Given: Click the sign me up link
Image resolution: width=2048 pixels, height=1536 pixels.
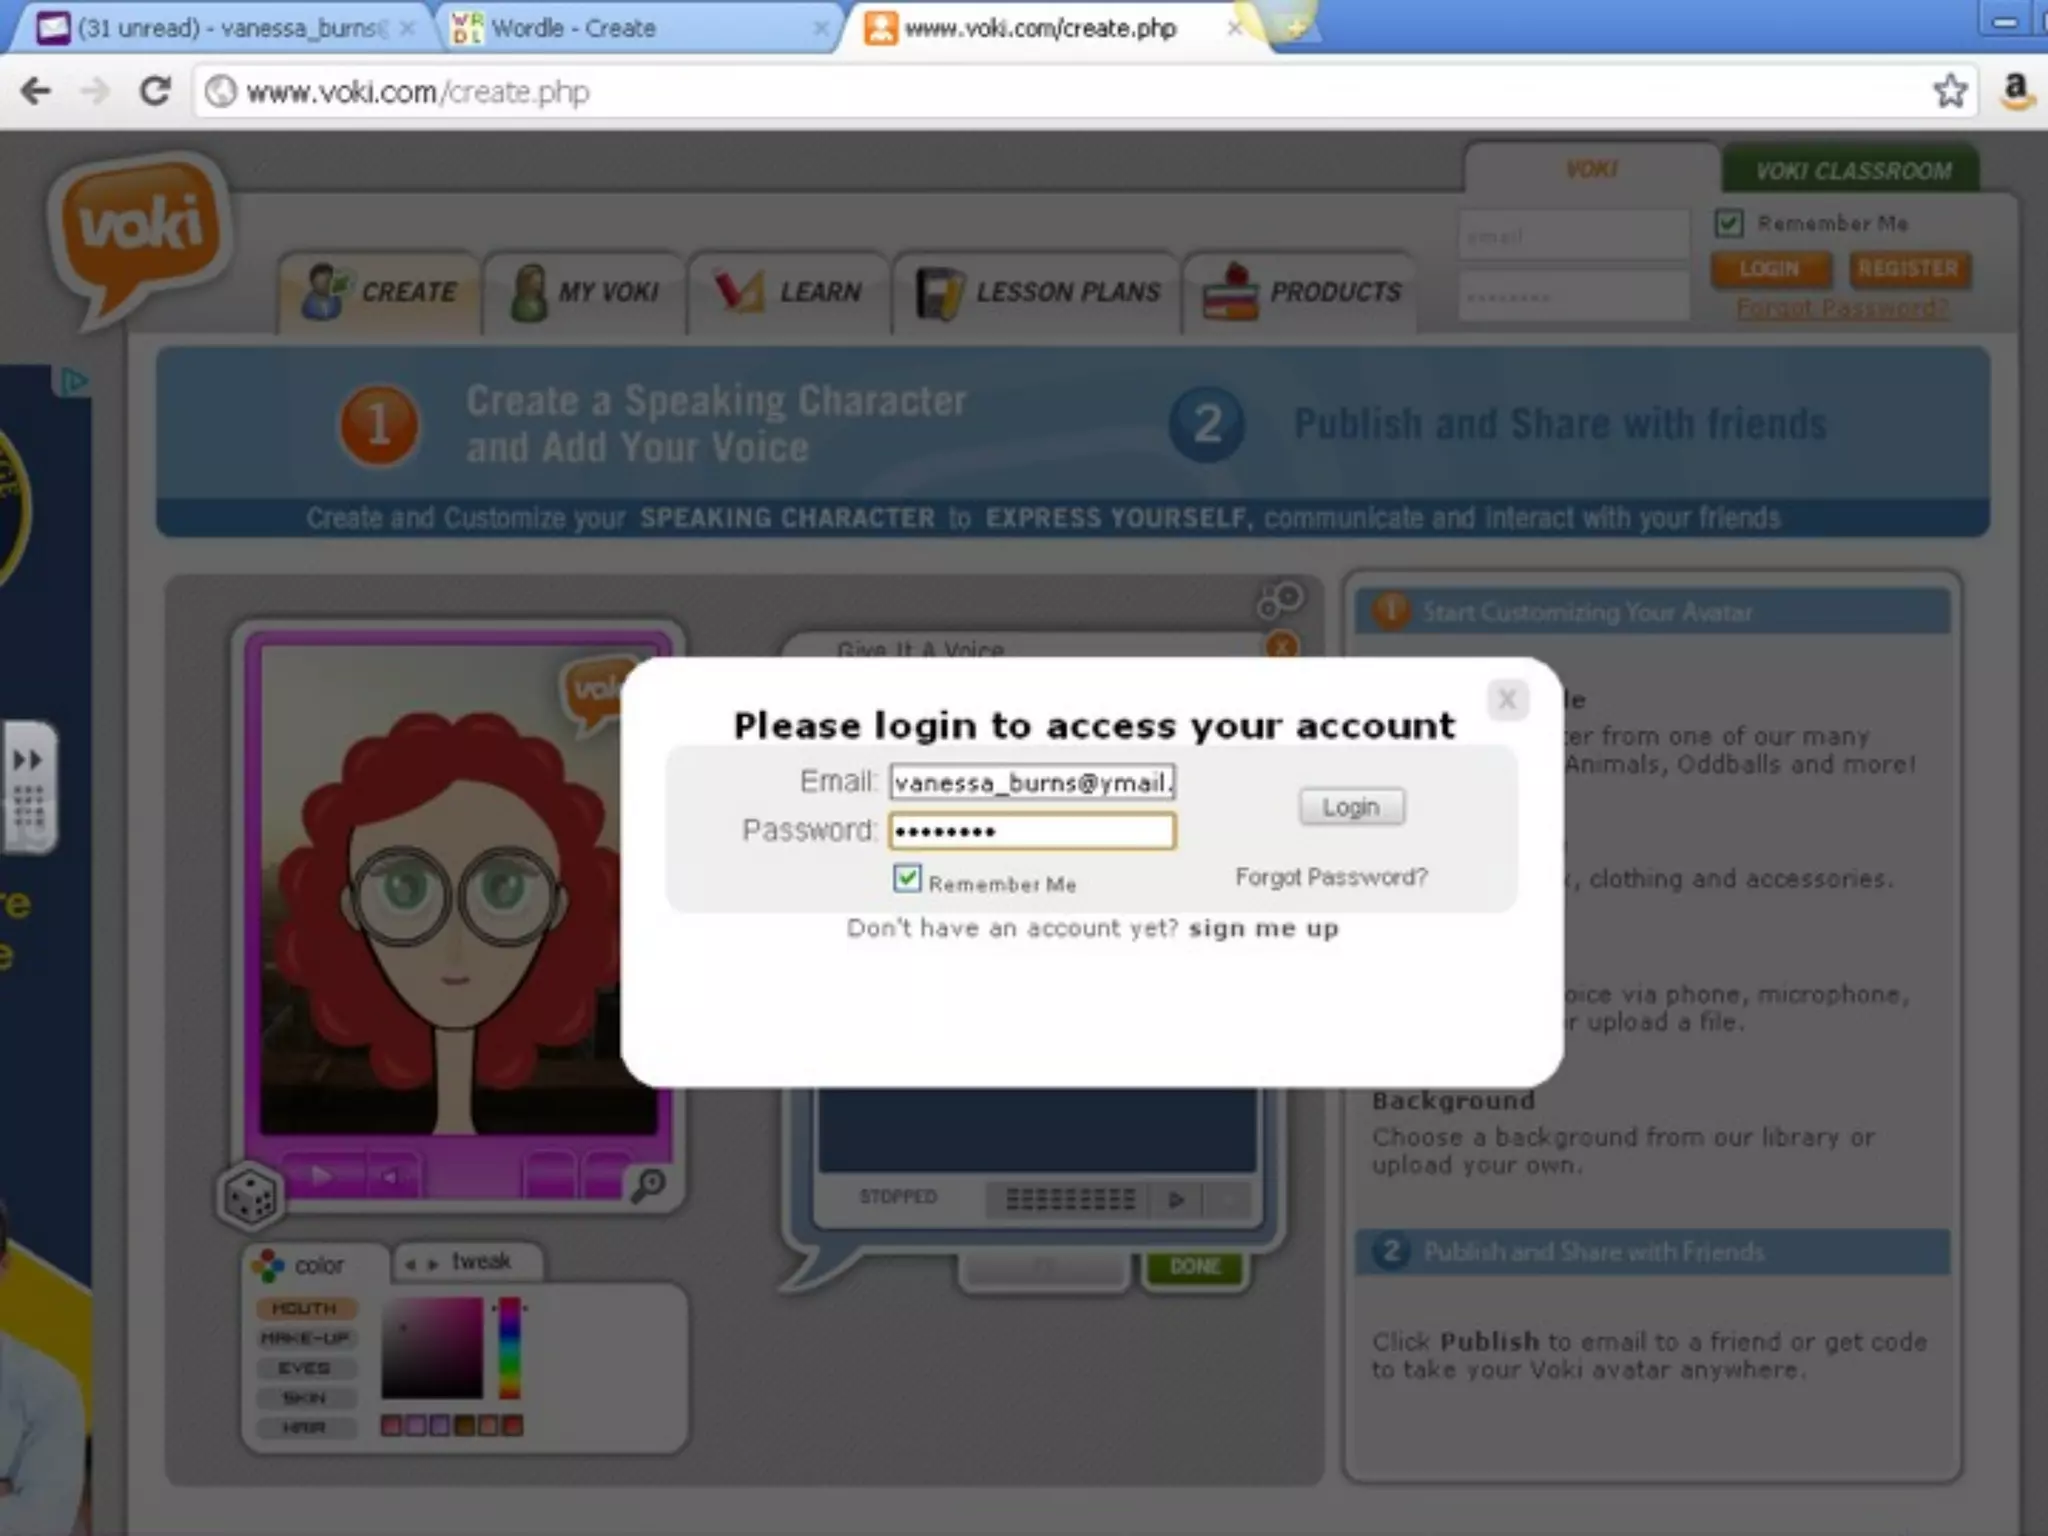Looking at the screenshot, I should click(1263, 929).
